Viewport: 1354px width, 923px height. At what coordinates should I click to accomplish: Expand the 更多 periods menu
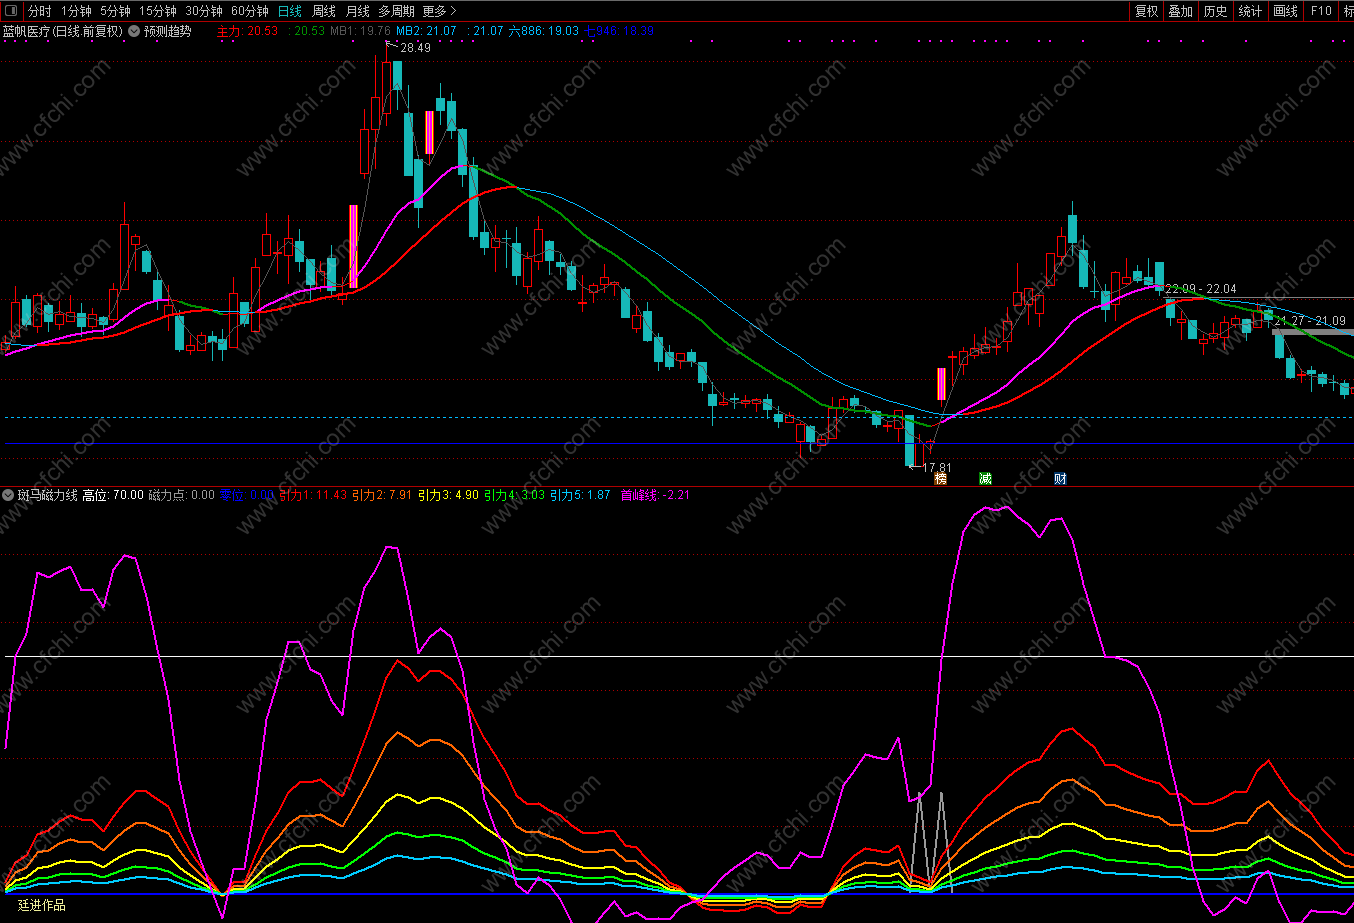click(x=439, y=11)
